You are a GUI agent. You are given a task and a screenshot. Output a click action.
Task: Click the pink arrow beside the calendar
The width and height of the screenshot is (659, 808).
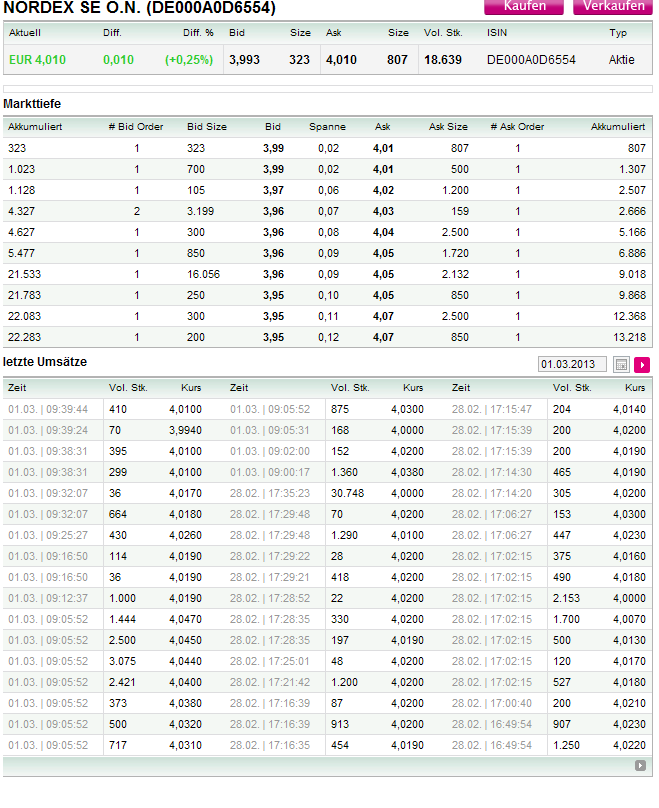pos(642,365)
